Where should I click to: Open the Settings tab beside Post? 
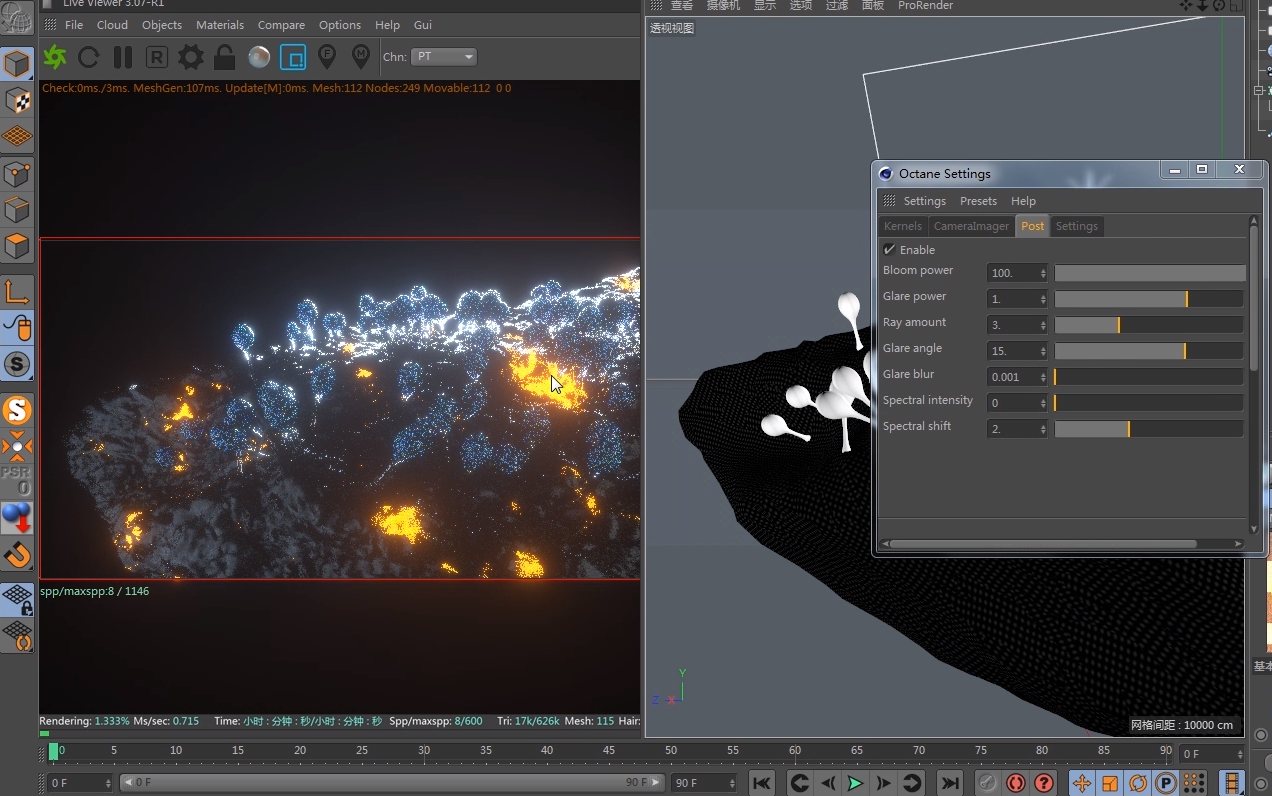1077,226
